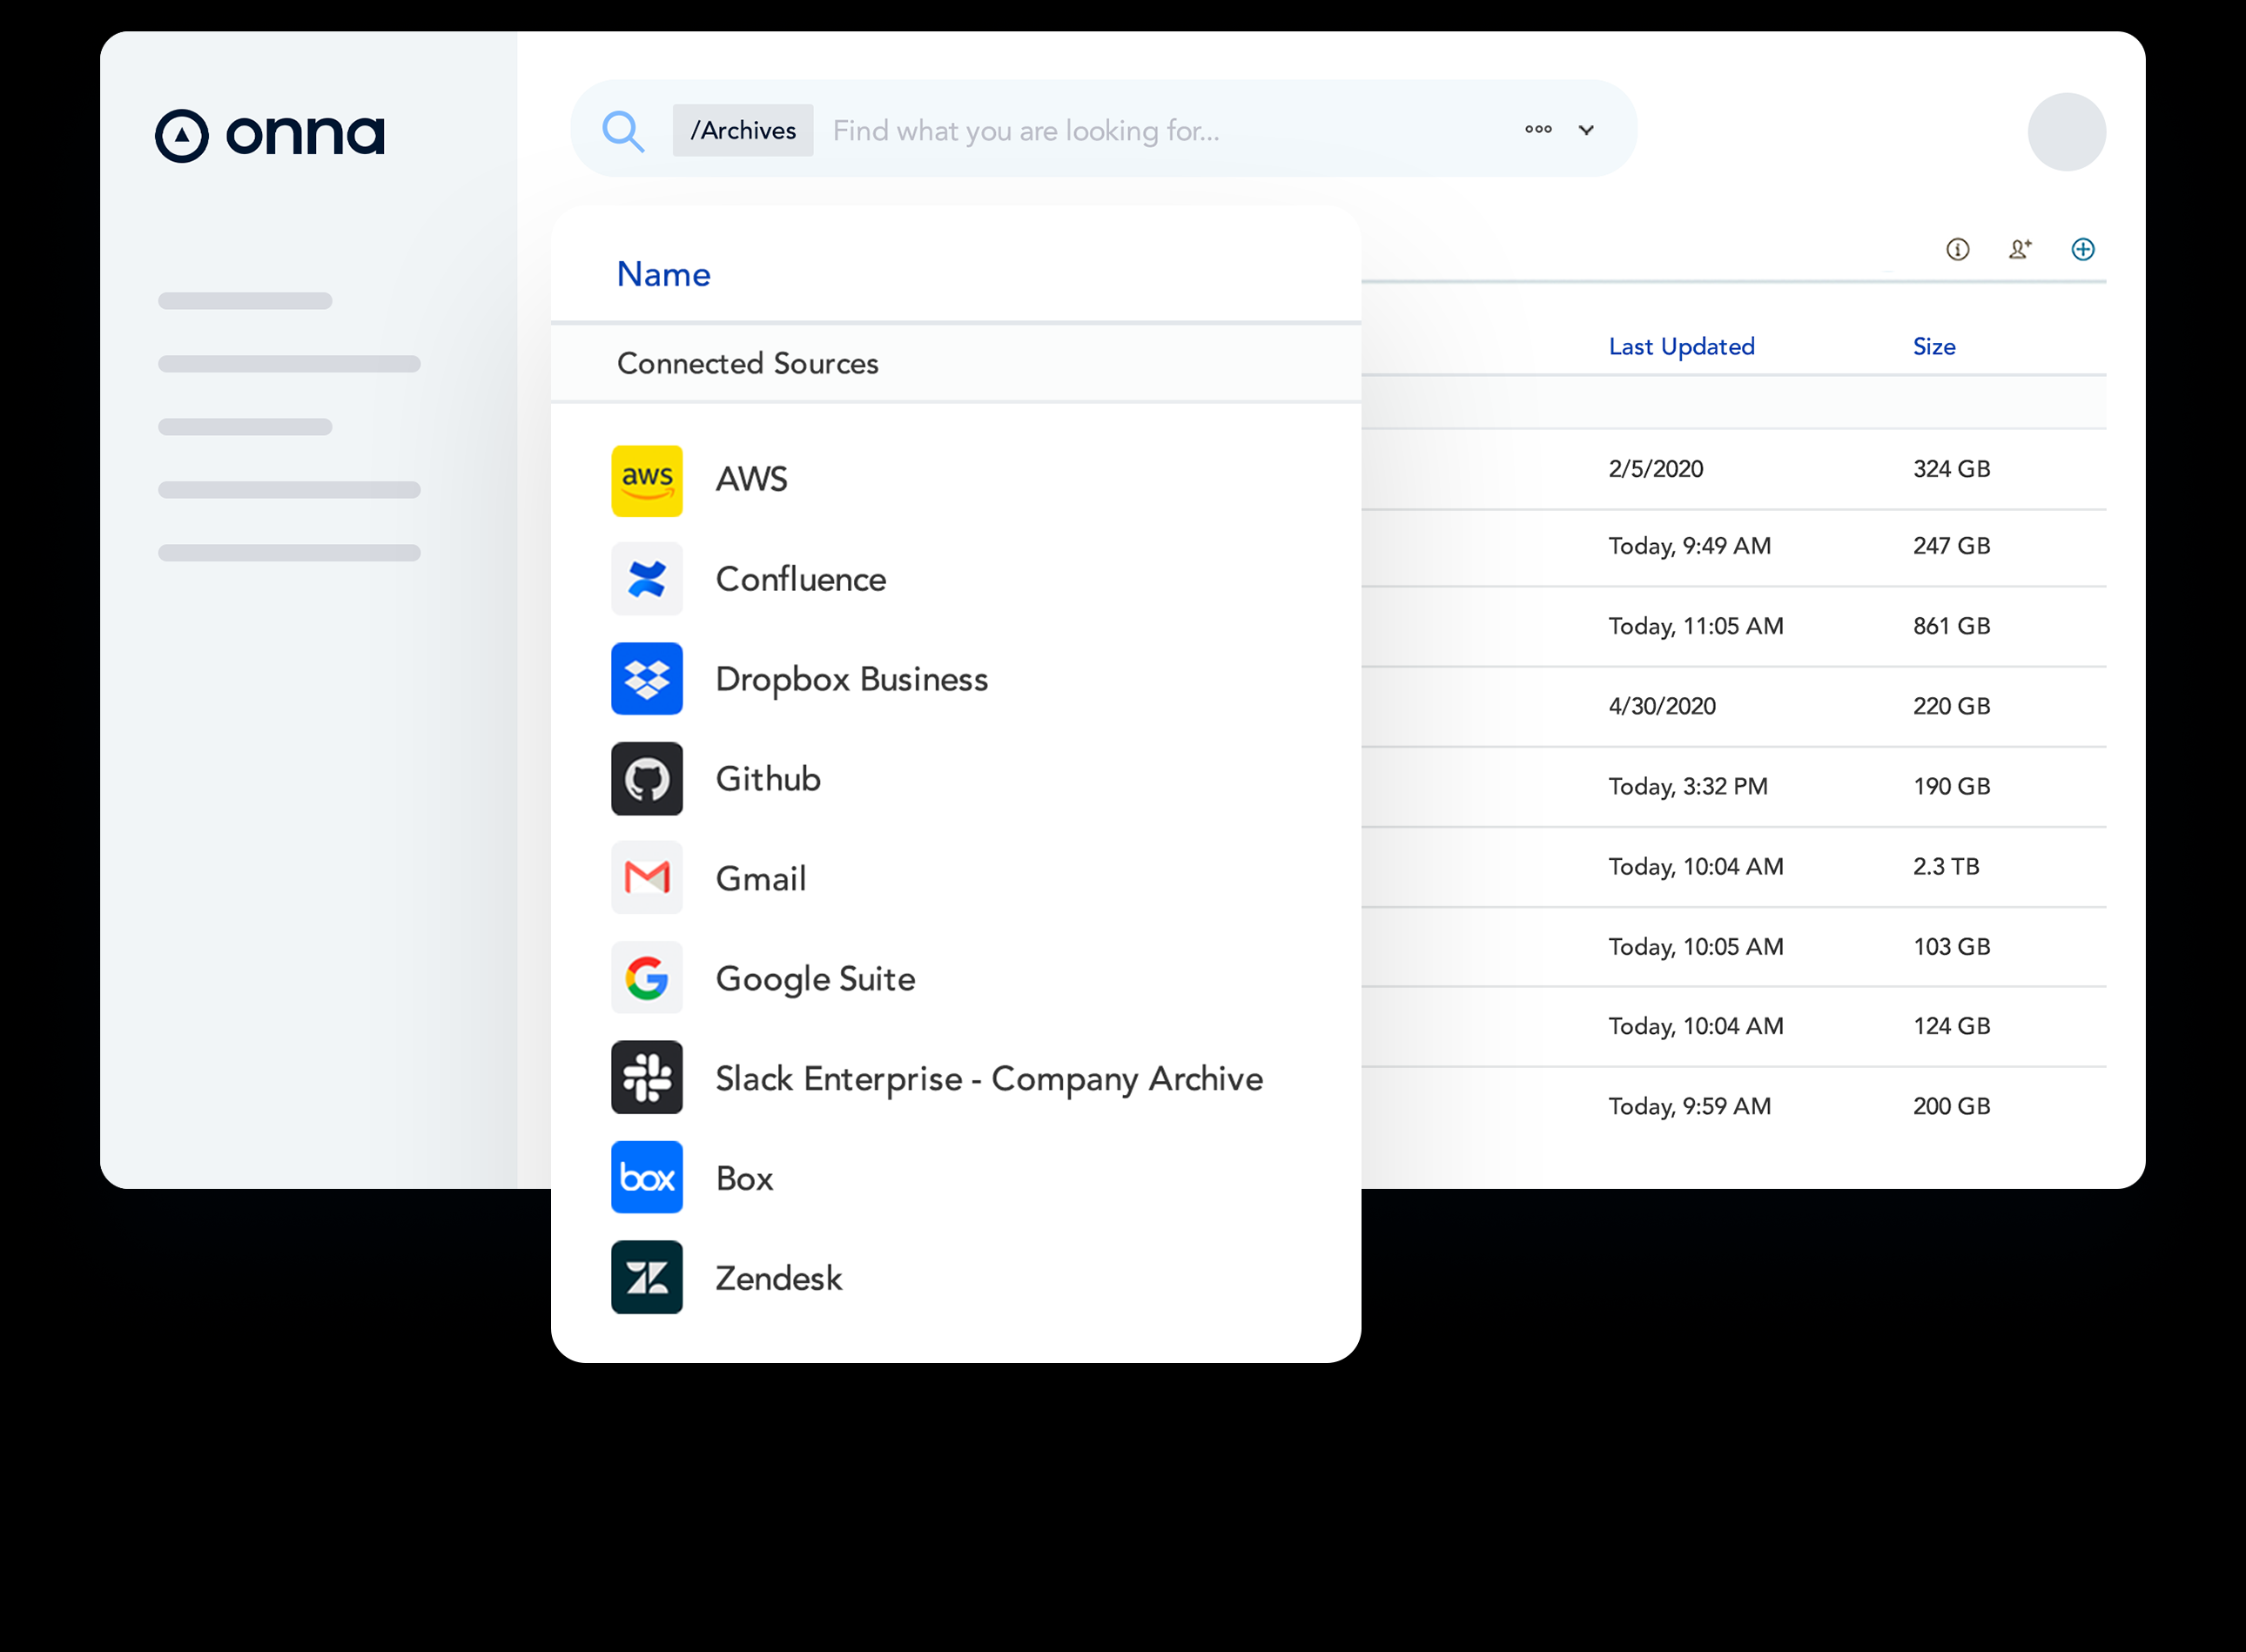Click the 247 GB size value
This screenshot has height=1652, width=2246.
1952,546
